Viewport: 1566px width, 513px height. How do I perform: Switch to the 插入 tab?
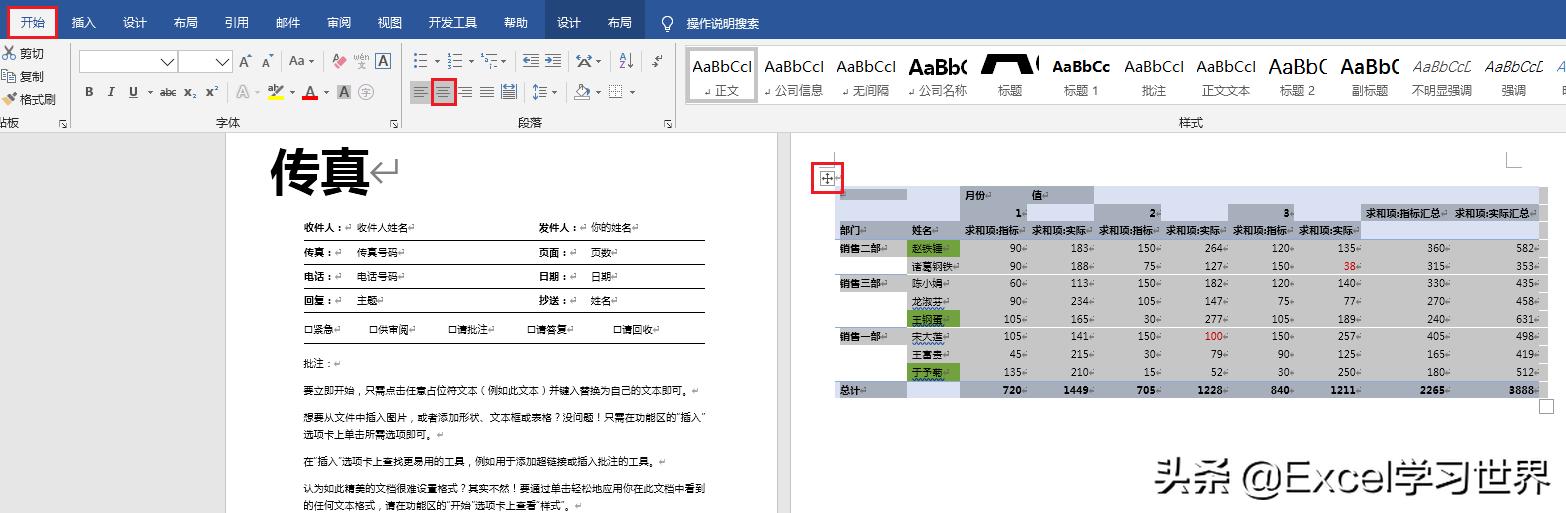tap(84, 23)
